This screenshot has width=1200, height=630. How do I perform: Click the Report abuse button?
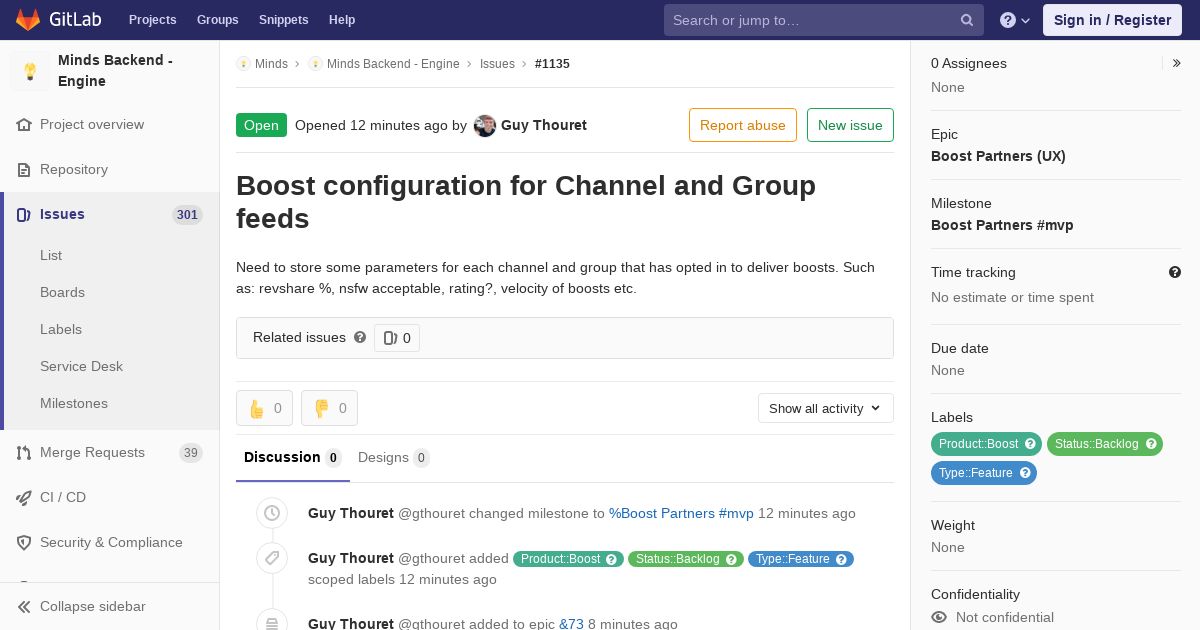tap(743, 125)
